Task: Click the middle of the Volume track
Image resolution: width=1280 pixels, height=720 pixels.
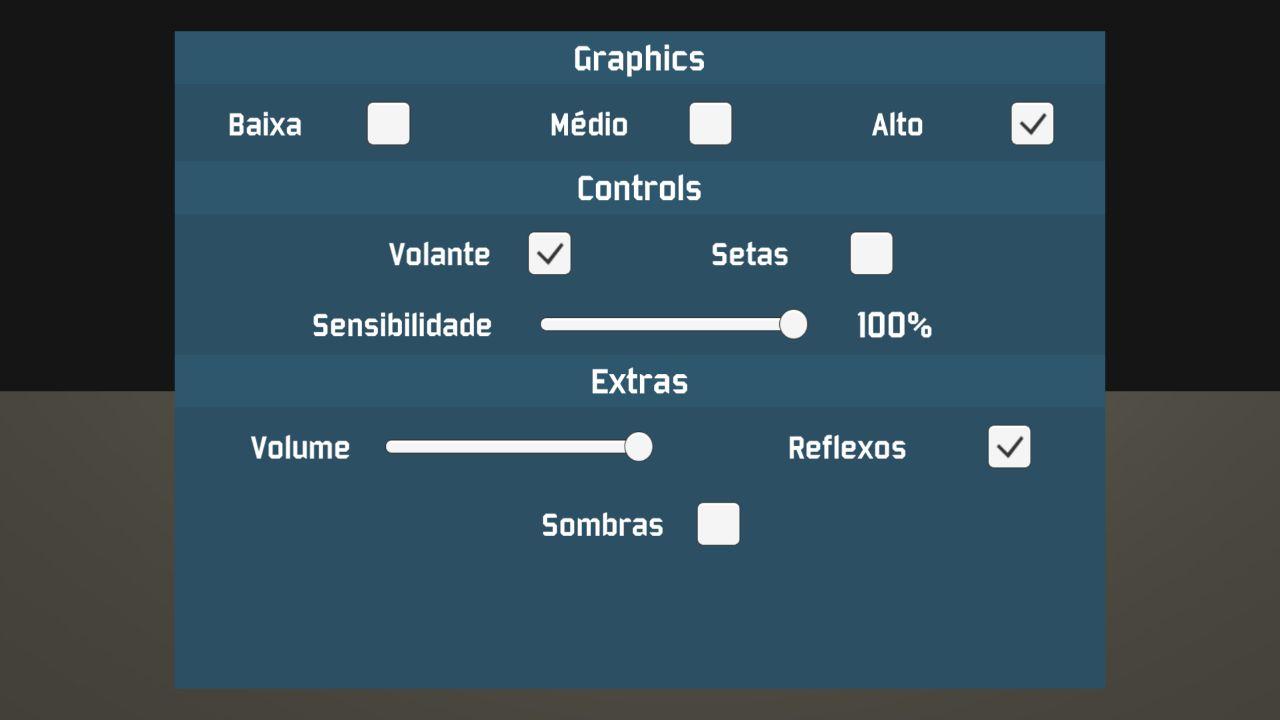Action: pos(510,447)
